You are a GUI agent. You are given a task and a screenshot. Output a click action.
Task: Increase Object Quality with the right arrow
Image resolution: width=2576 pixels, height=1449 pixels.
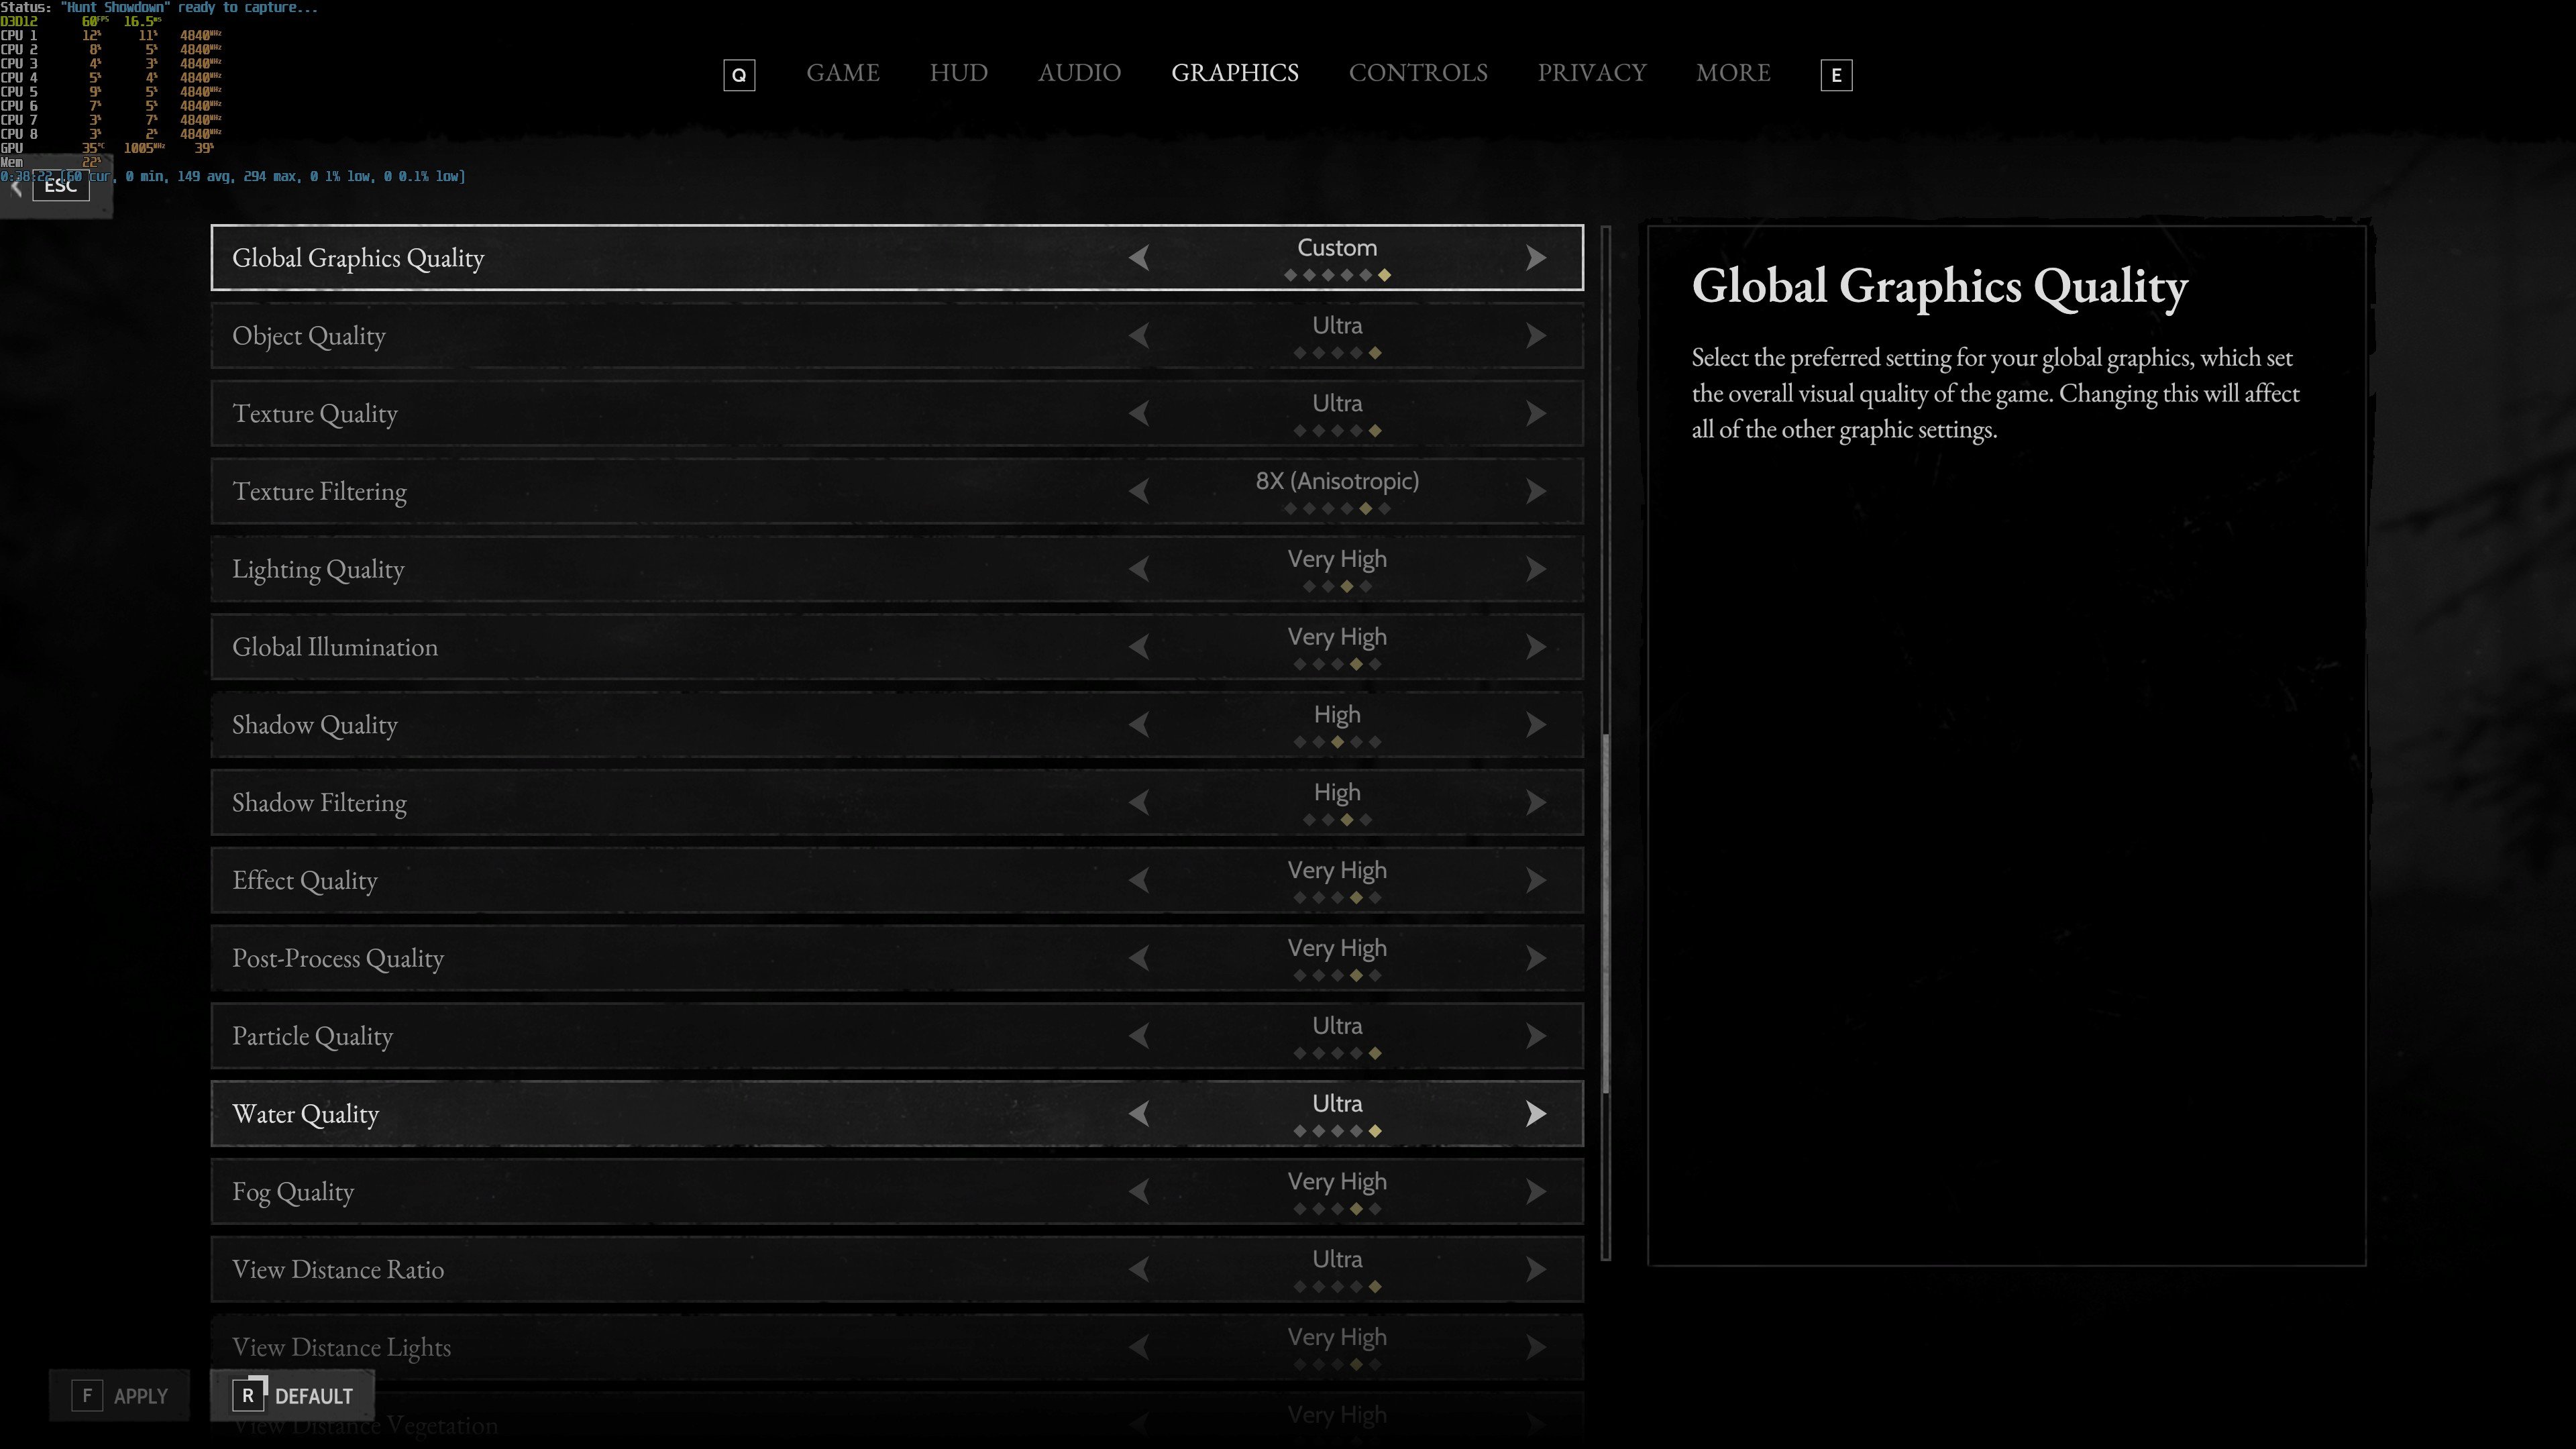1535,336
